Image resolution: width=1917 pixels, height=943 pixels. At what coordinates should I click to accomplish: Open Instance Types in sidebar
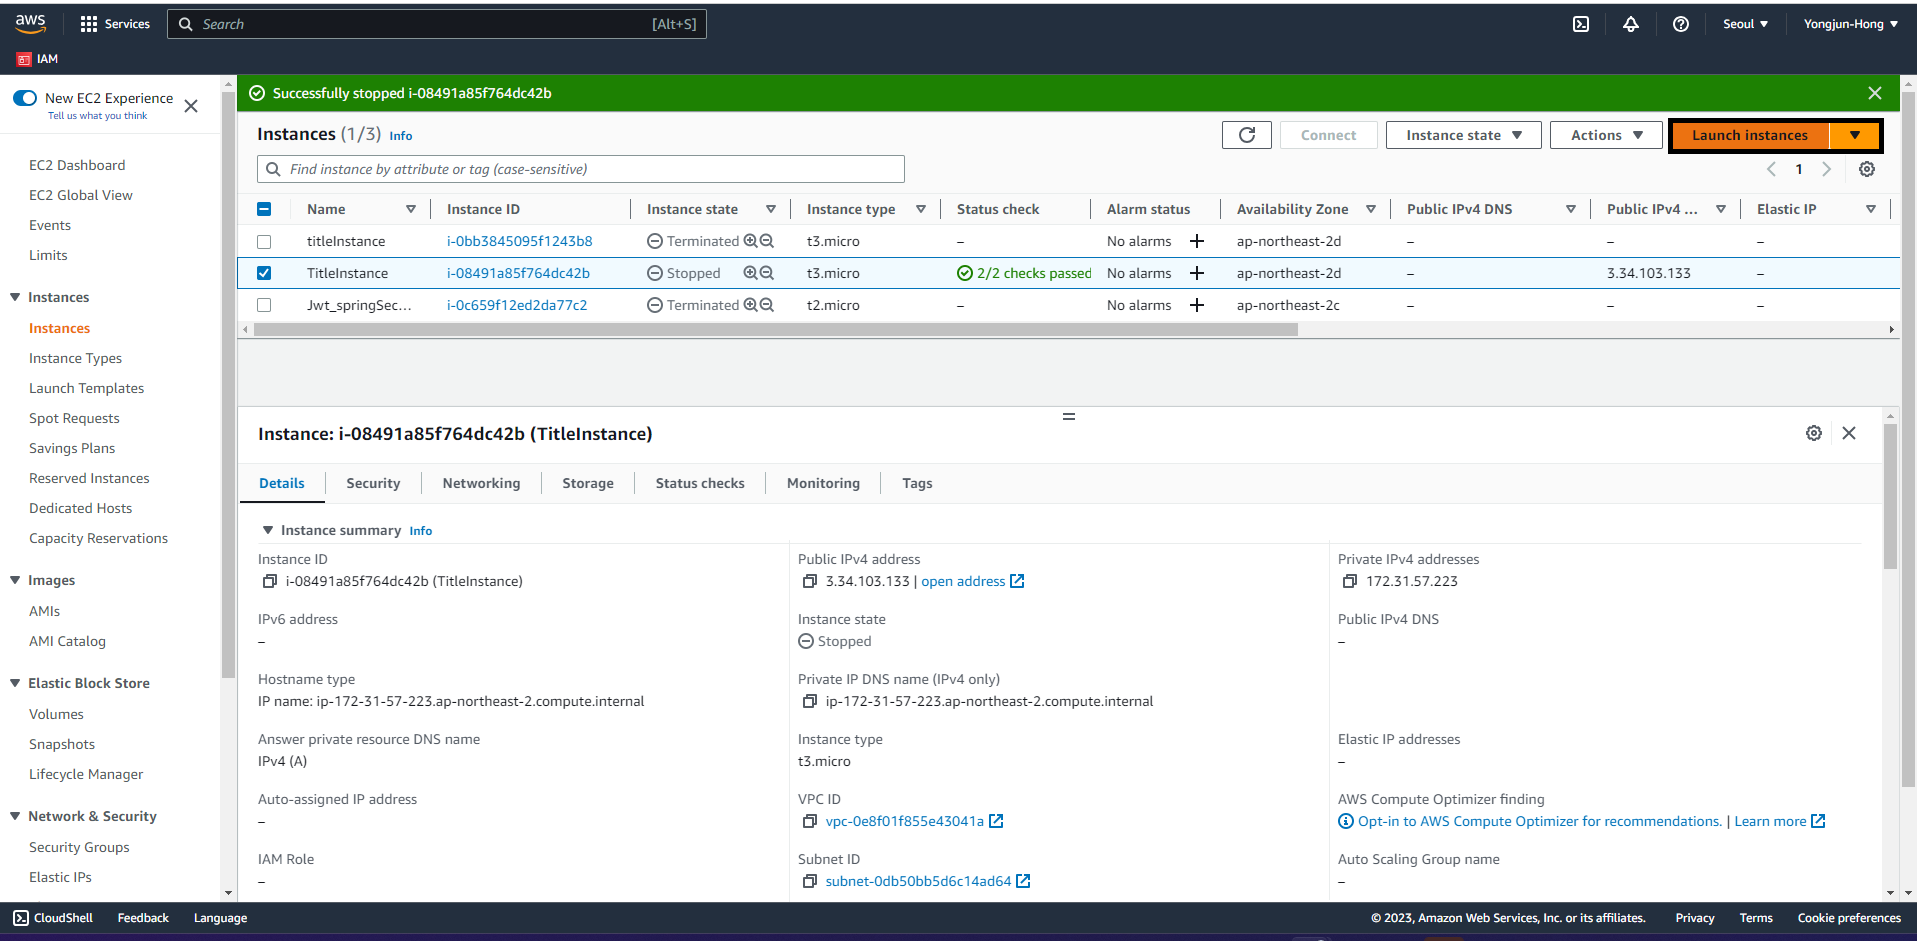(x=75, y=358)
